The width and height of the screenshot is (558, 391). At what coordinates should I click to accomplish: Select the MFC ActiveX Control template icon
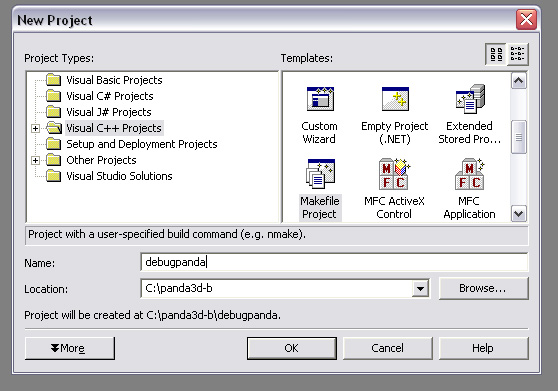pos(394,174)
